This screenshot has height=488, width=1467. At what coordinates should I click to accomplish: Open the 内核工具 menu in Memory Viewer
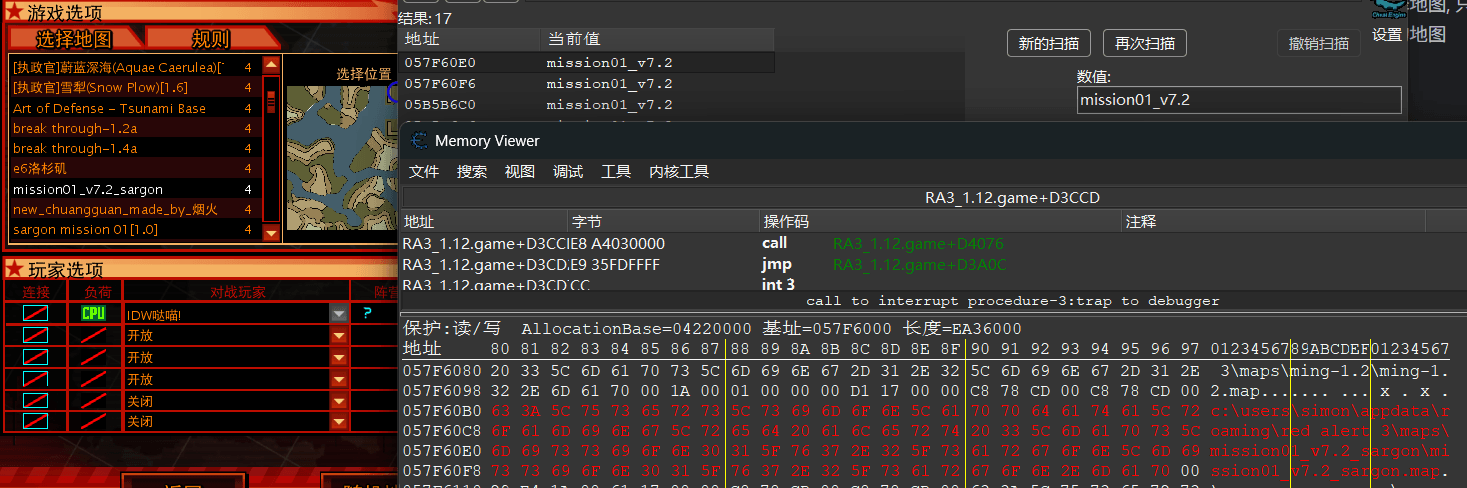[679, 172]
